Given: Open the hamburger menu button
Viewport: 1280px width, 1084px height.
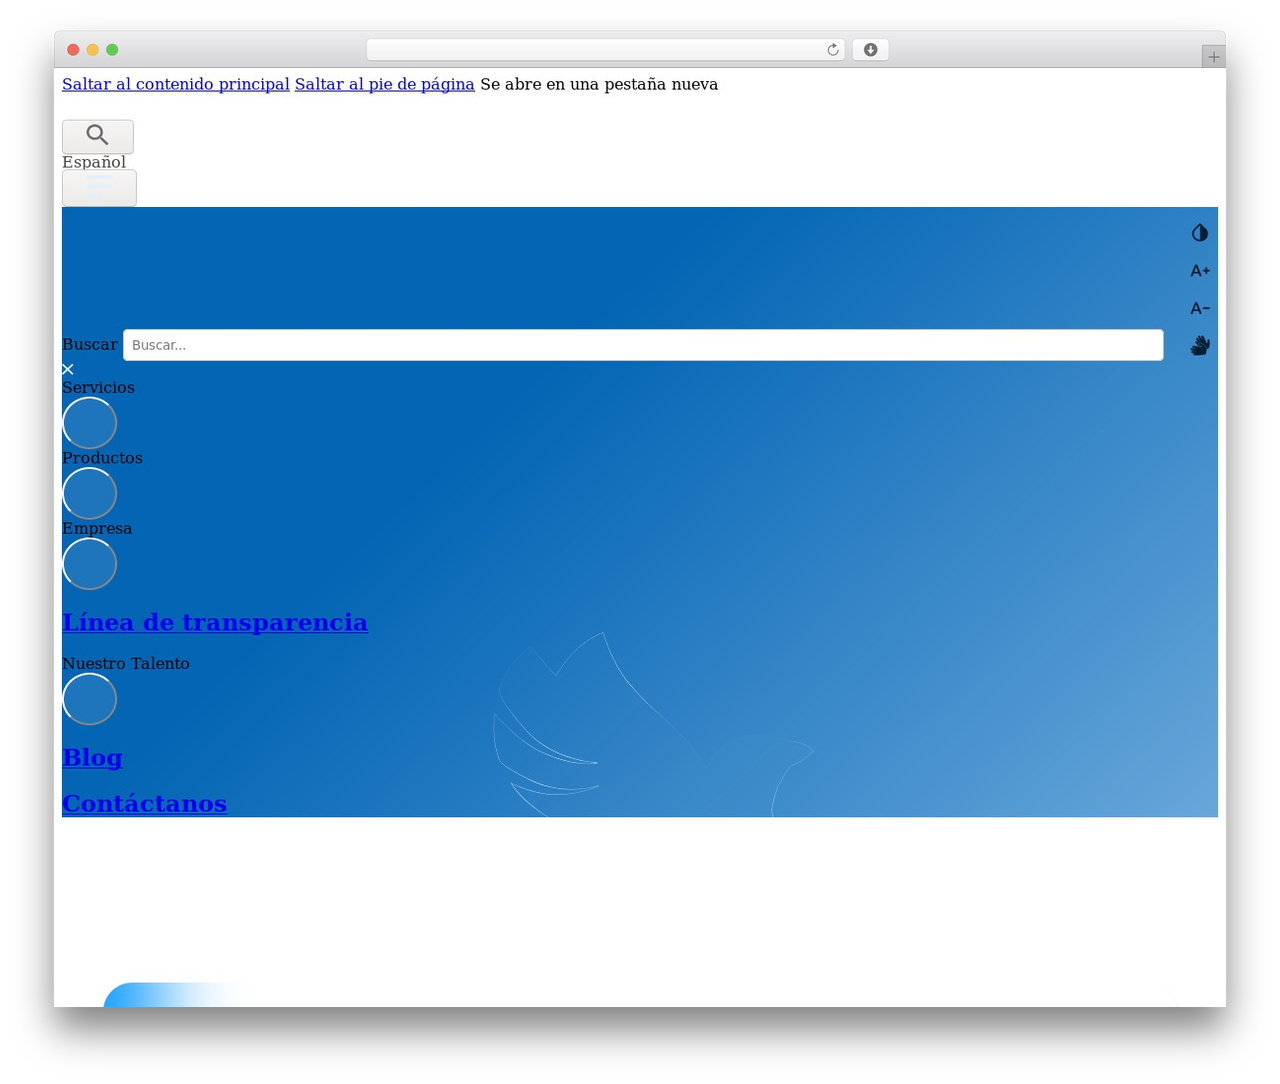Looking at the screenshot, I should coord(99,188).
